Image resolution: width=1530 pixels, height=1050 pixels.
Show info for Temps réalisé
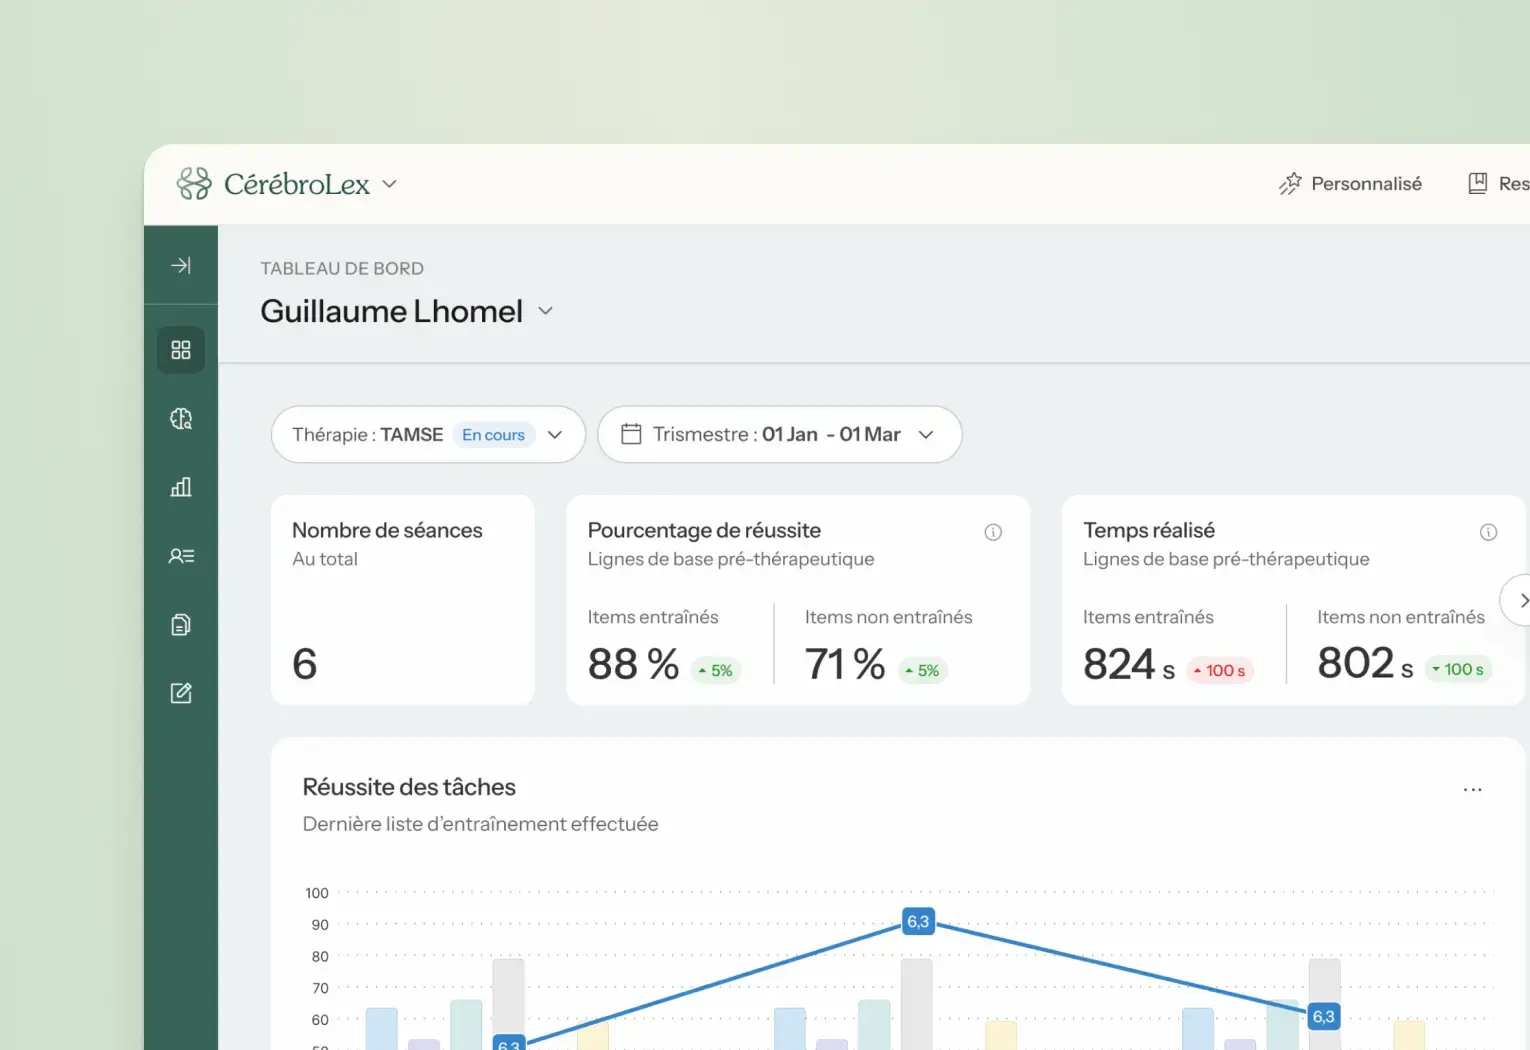click(x=1488, y=532)
